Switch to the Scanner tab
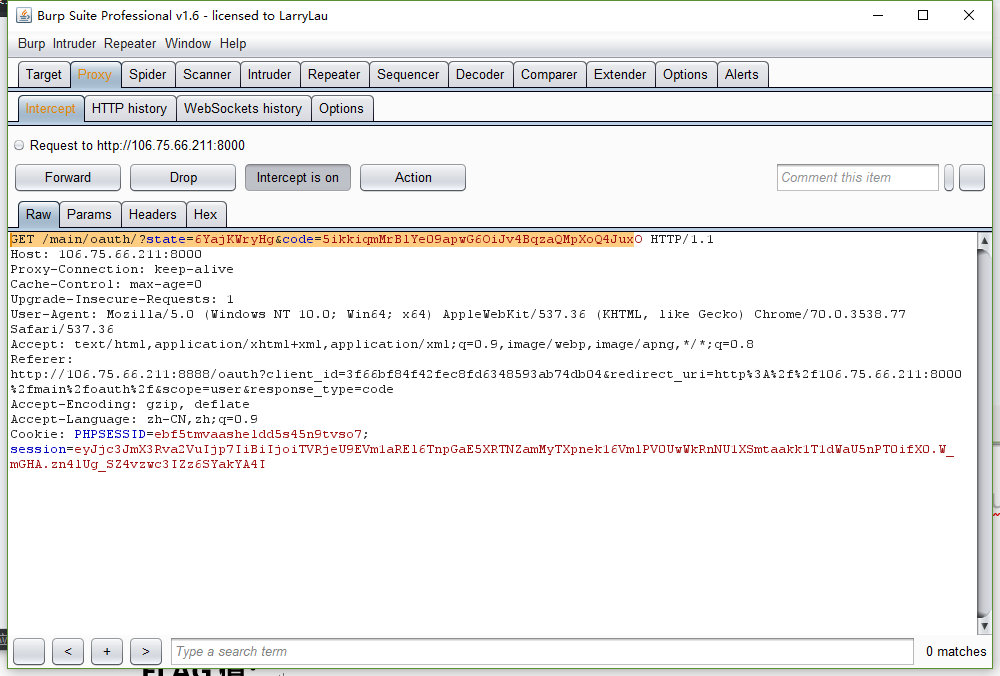 (207, 75)
